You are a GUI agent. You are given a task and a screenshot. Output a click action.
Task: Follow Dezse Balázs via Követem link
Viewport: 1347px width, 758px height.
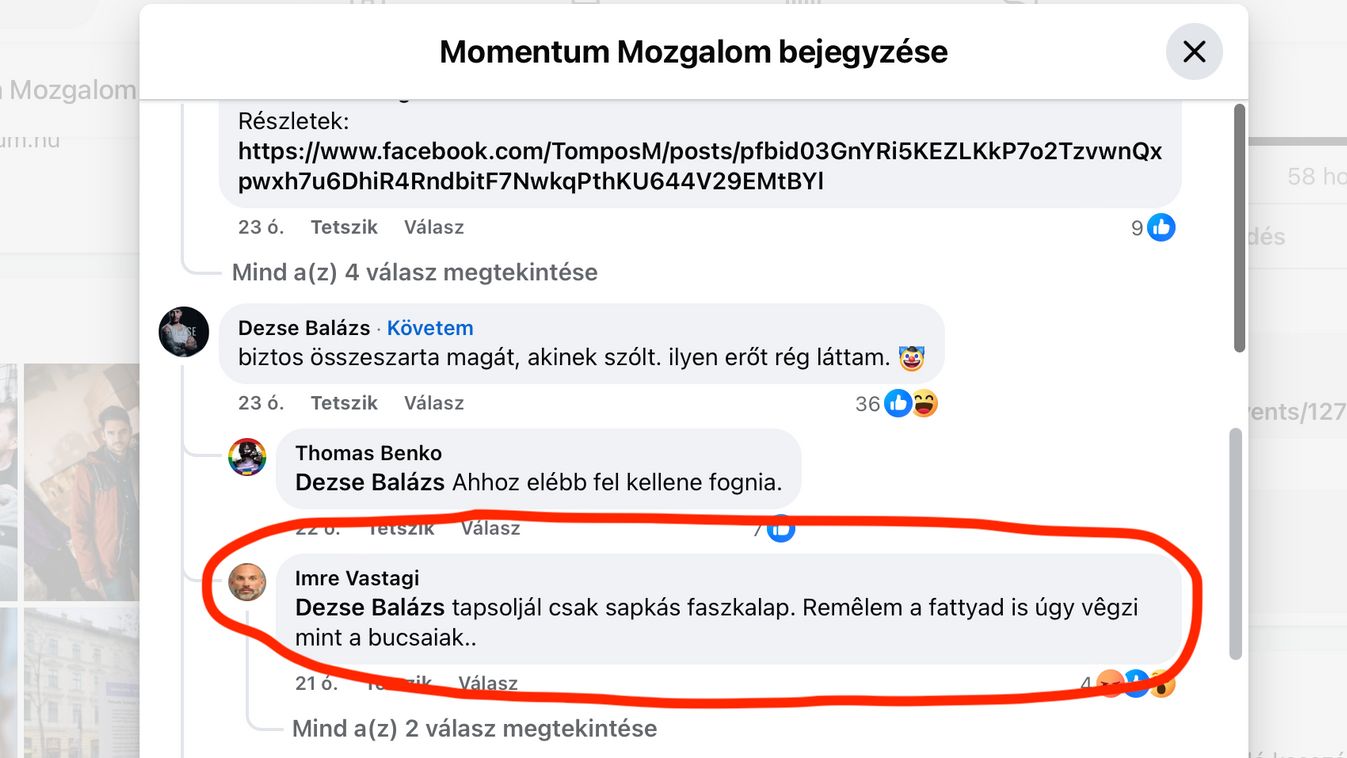point(430,328)
